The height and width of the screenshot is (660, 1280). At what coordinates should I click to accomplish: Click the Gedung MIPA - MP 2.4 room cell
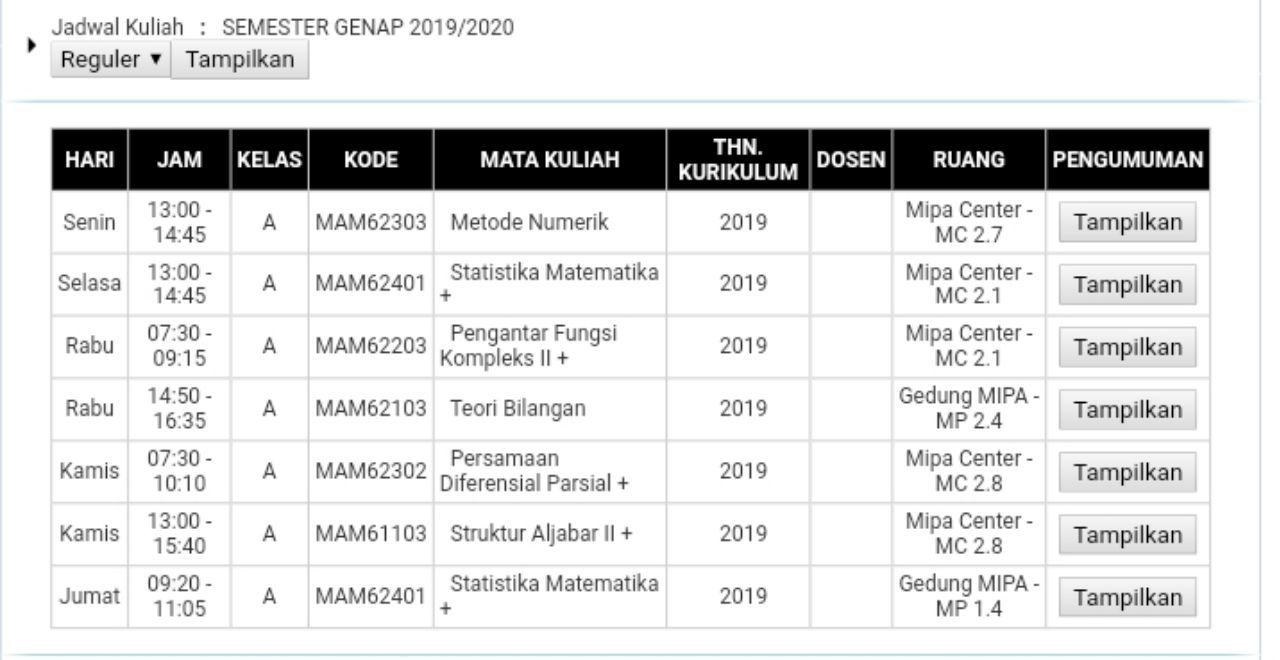(x=969, y=409)
